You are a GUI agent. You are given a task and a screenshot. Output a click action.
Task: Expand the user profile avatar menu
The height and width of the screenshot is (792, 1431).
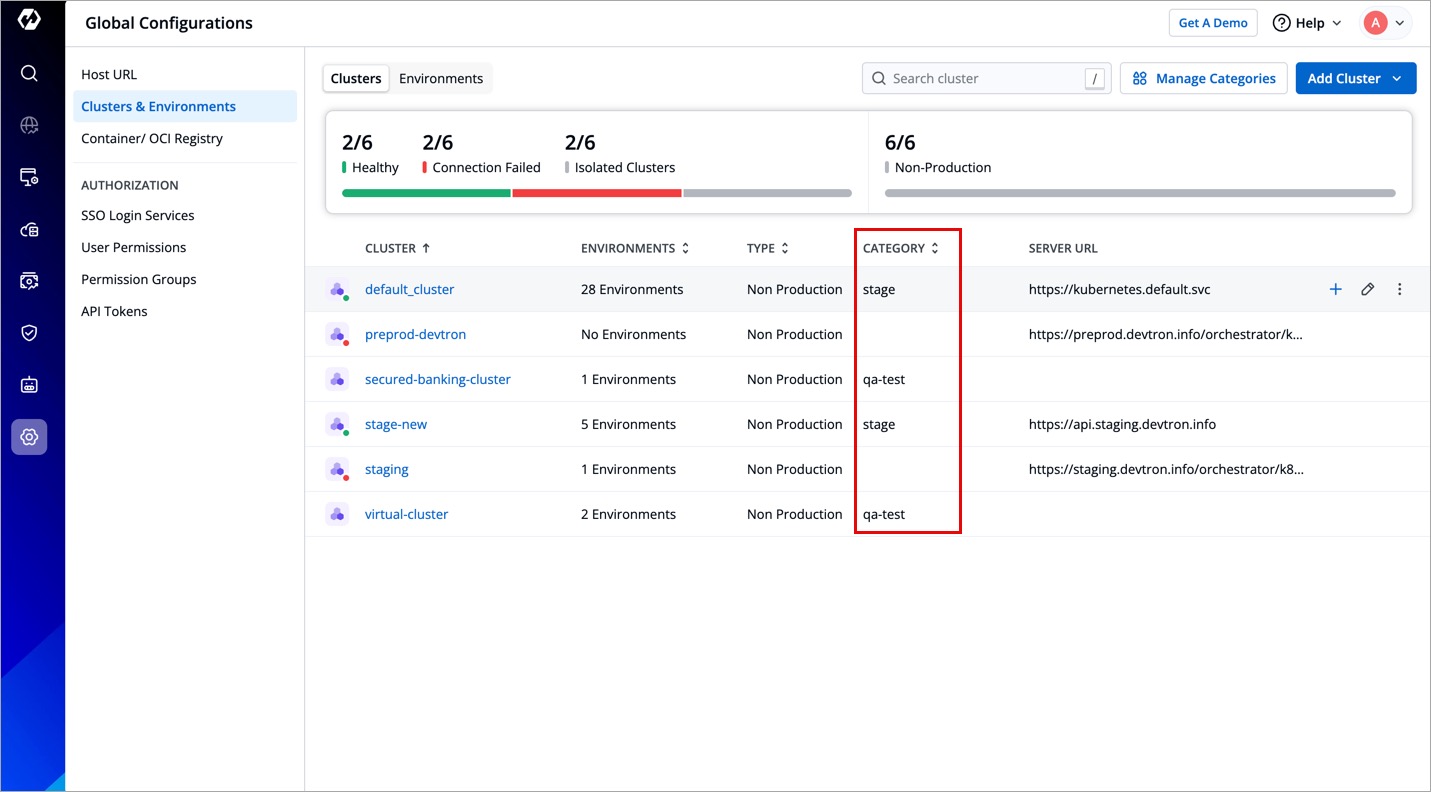(x=1385, y=23)
